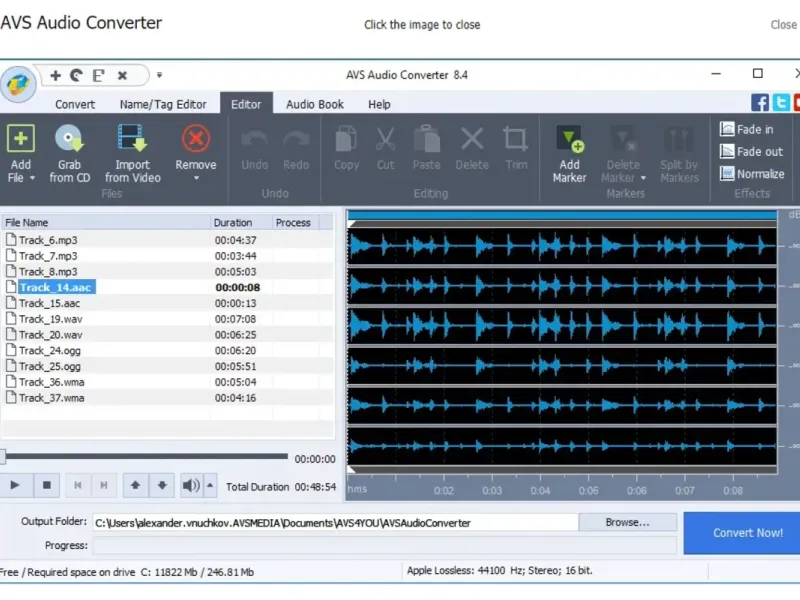Expand the volume slider arrow
This screenshot has height=600, width=800.
210,485
